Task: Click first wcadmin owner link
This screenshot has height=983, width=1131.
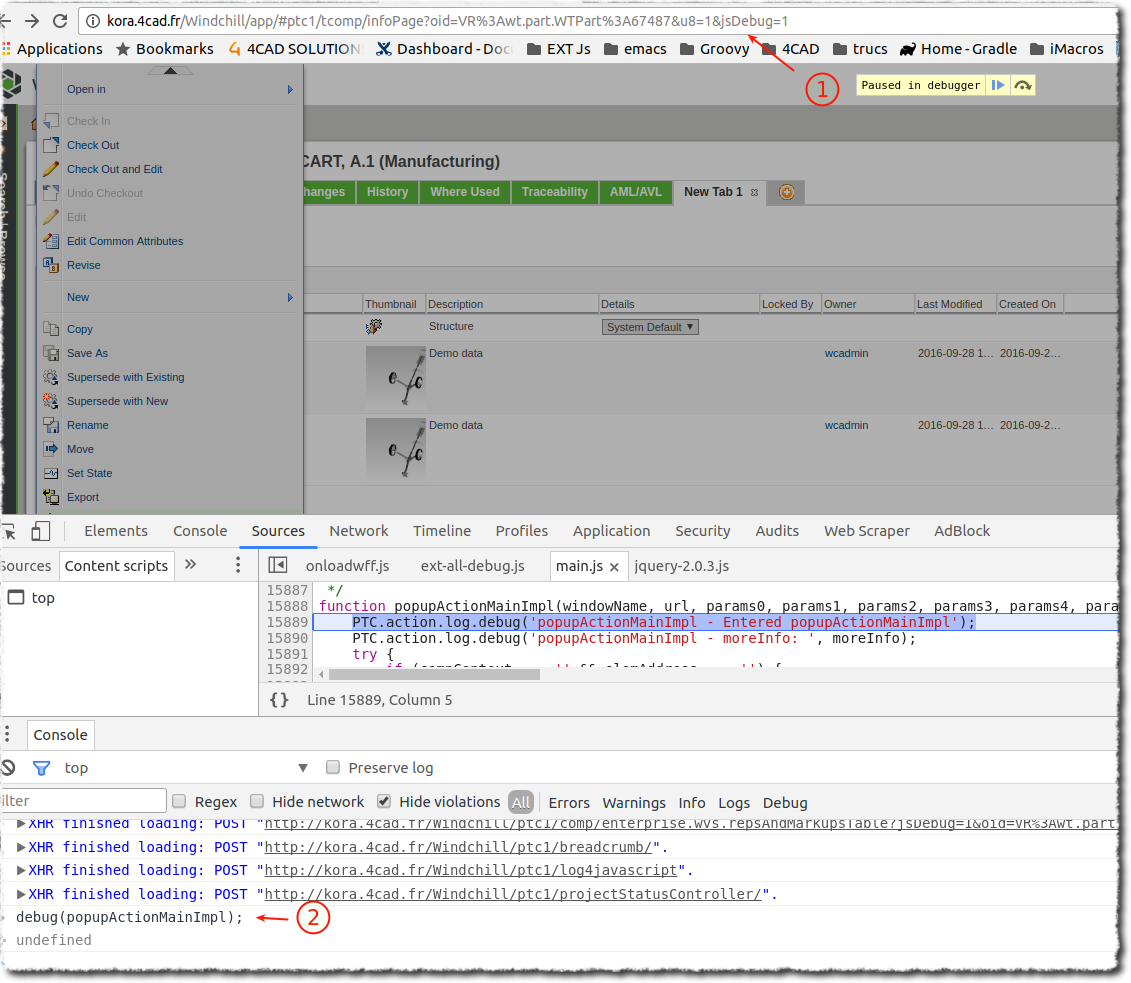Action: pos(846,353)
